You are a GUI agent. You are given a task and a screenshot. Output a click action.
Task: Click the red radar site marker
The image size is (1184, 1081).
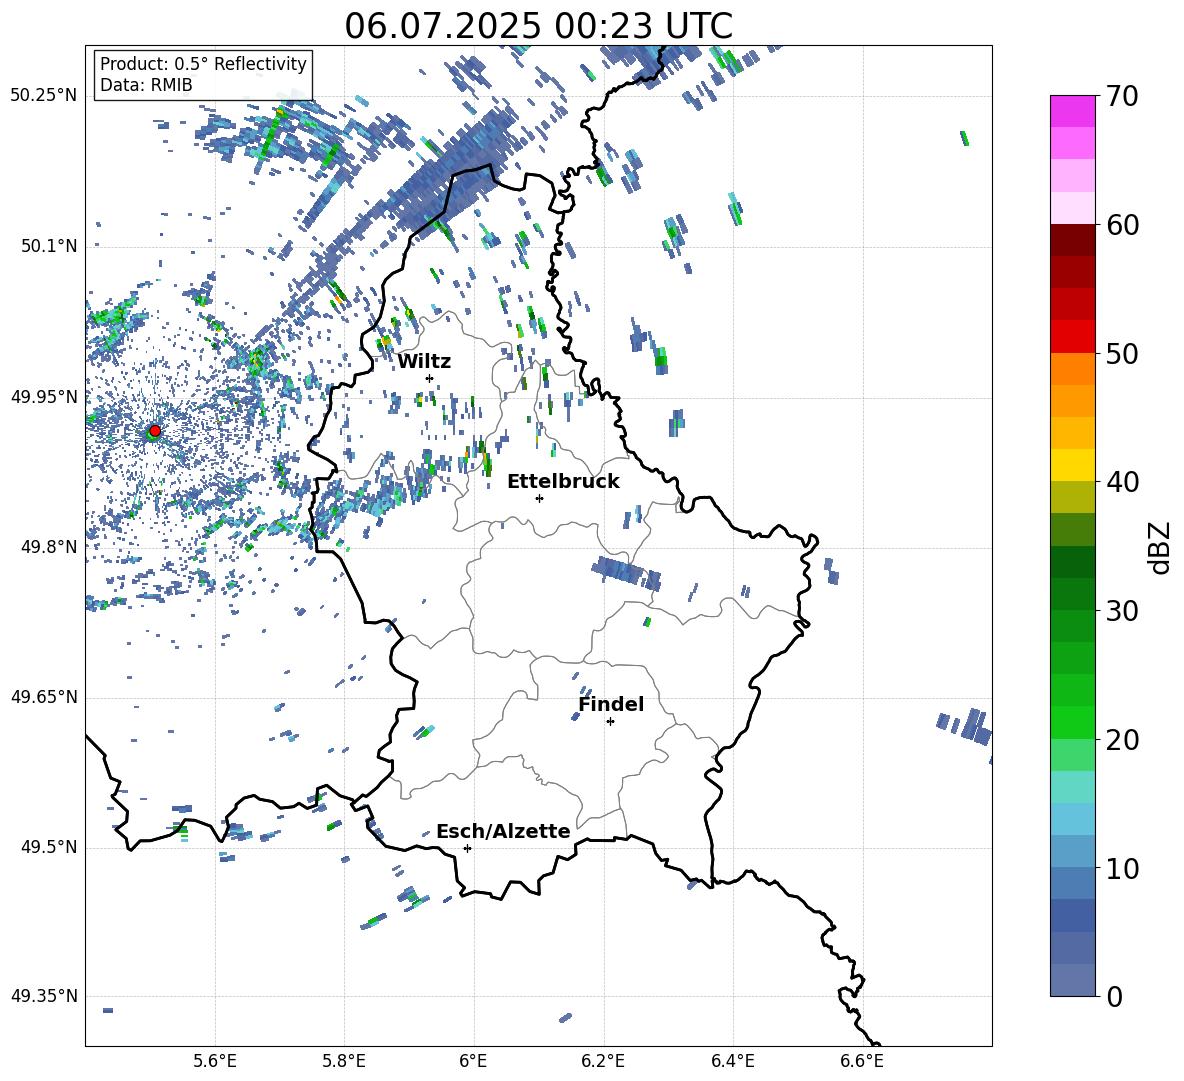coord(155,430)
